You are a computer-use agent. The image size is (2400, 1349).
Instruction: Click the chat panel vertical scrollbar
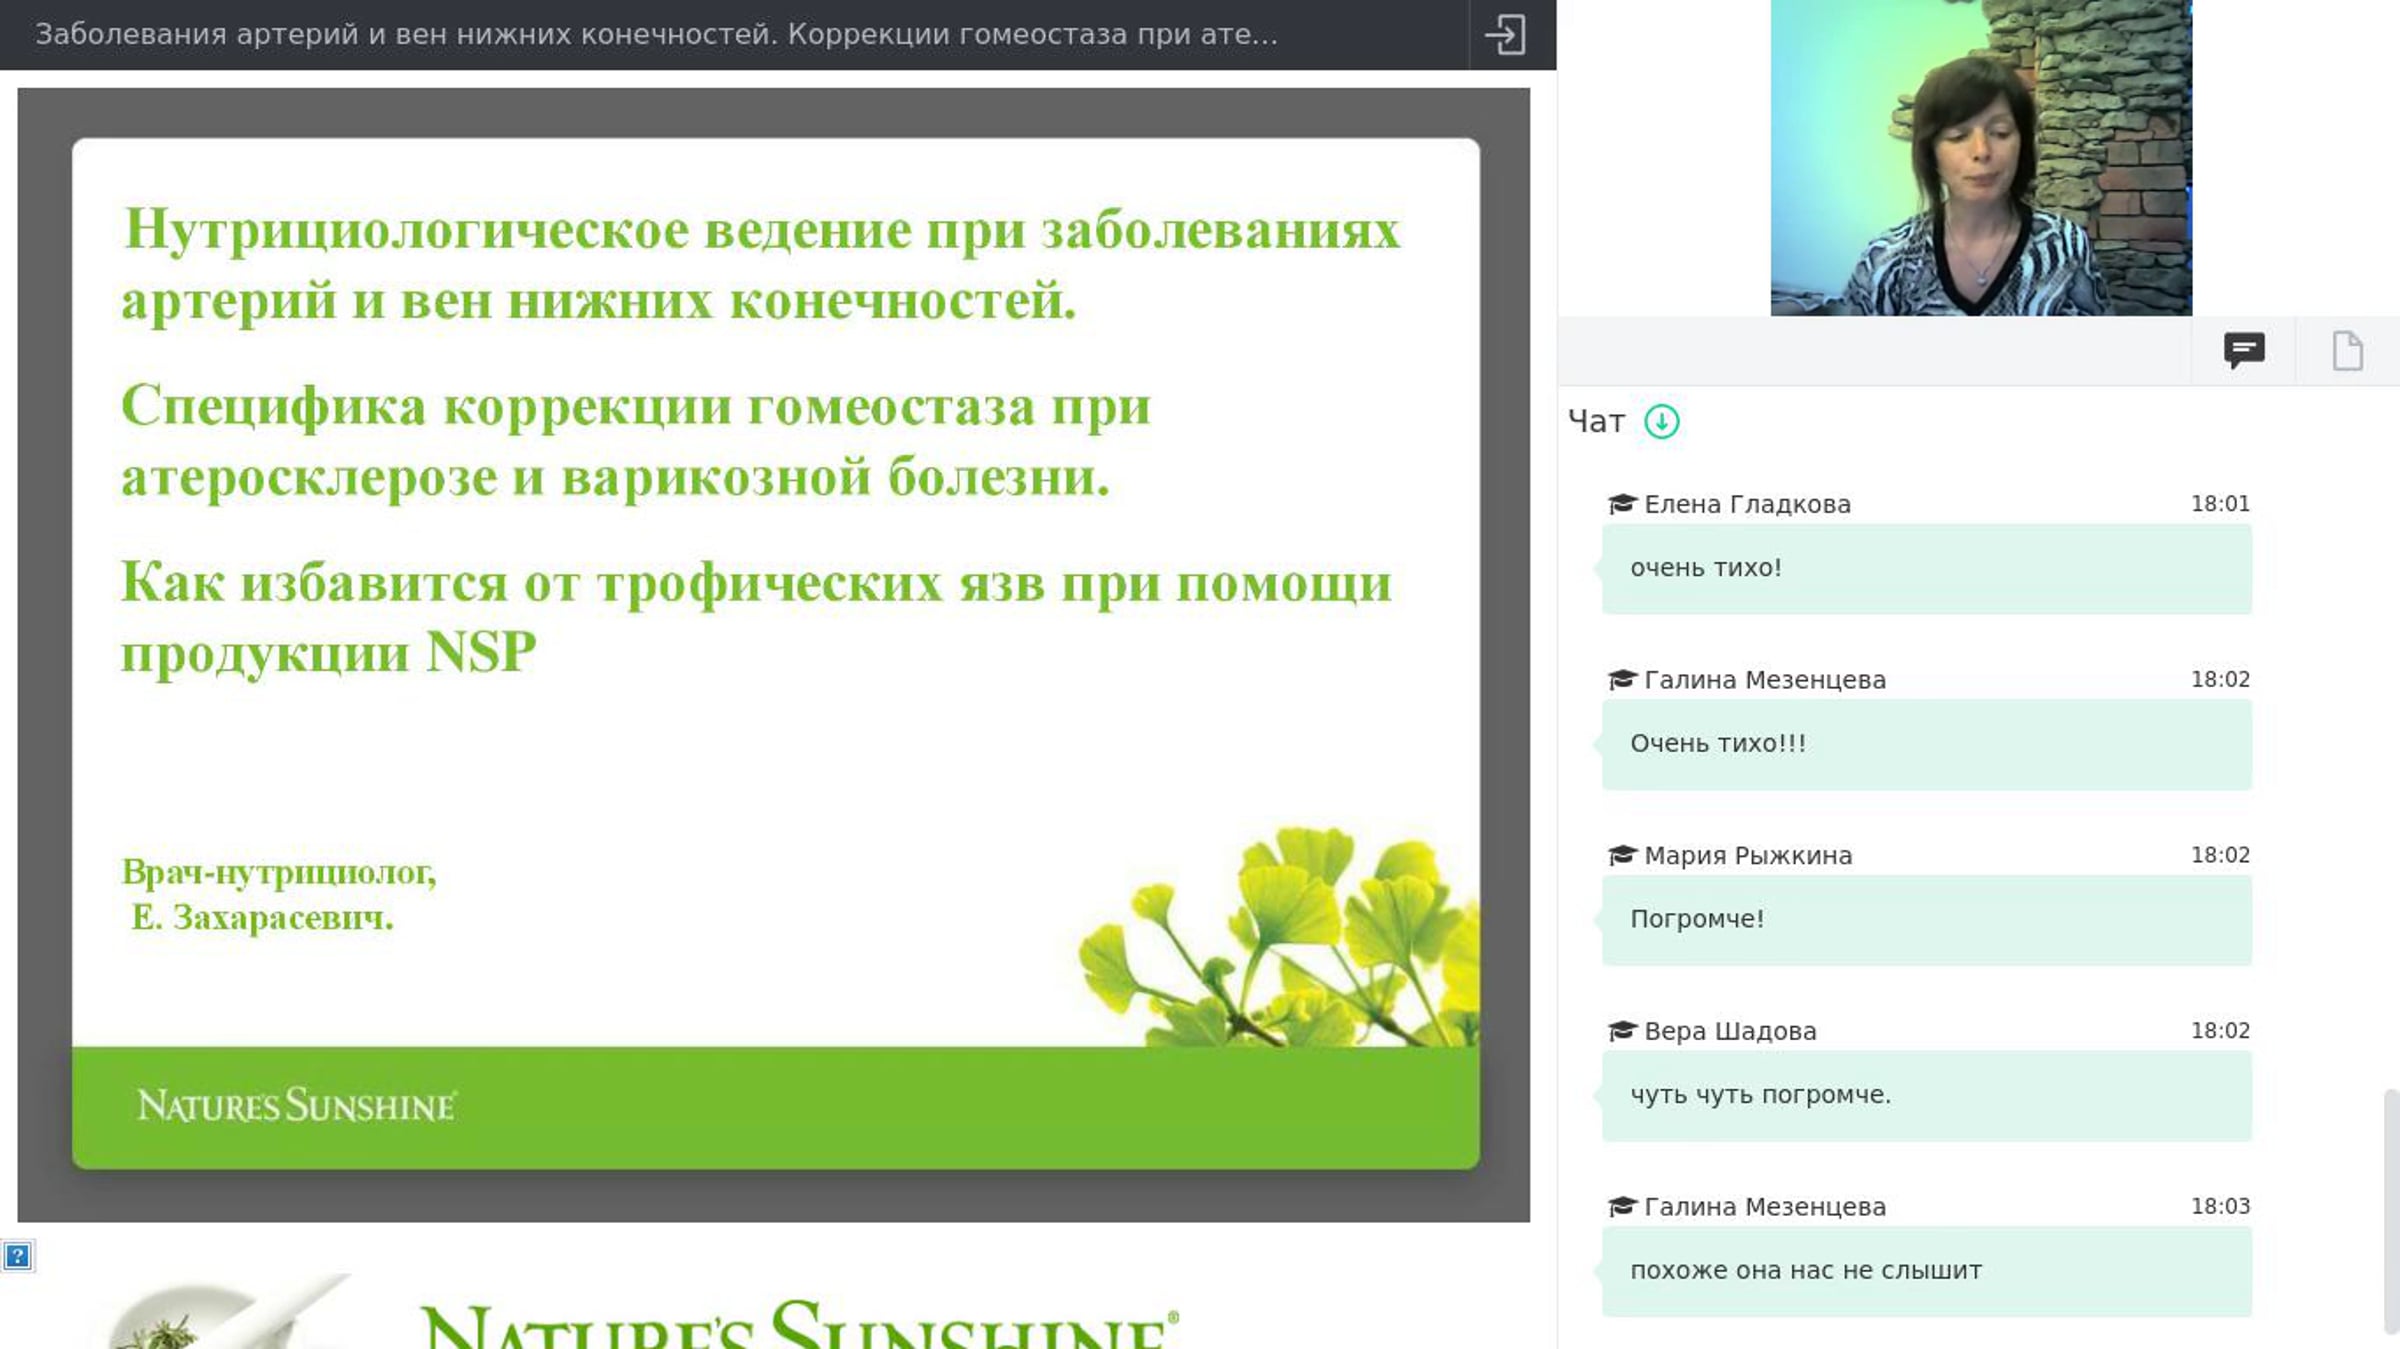(2391, 1211)
